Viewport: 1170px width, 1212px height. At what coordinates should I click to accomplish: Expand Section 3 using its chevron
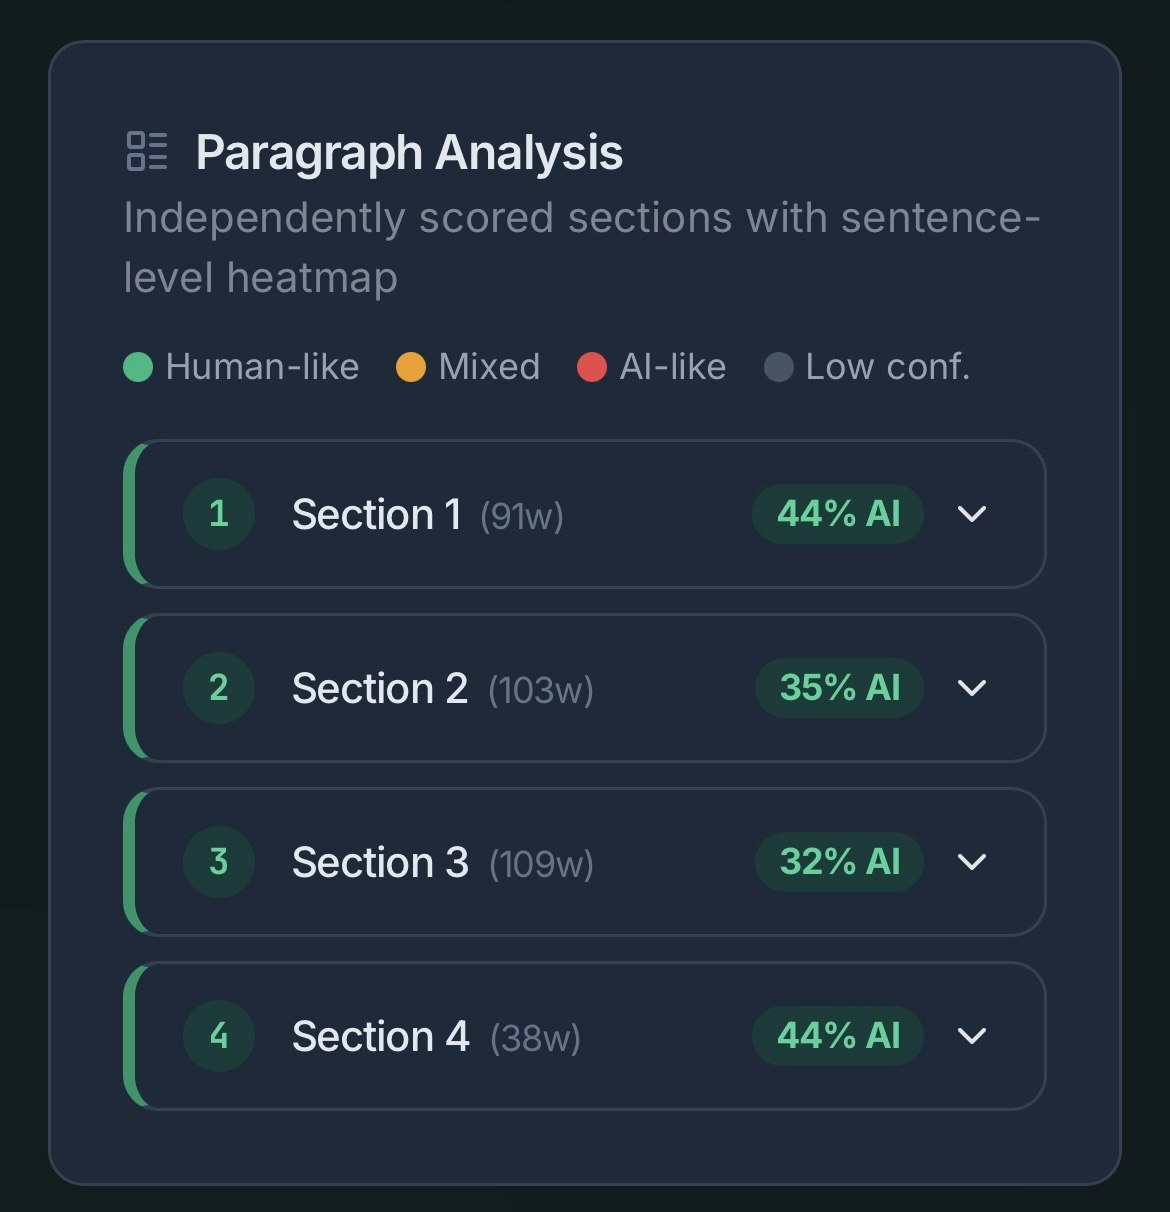972,862
